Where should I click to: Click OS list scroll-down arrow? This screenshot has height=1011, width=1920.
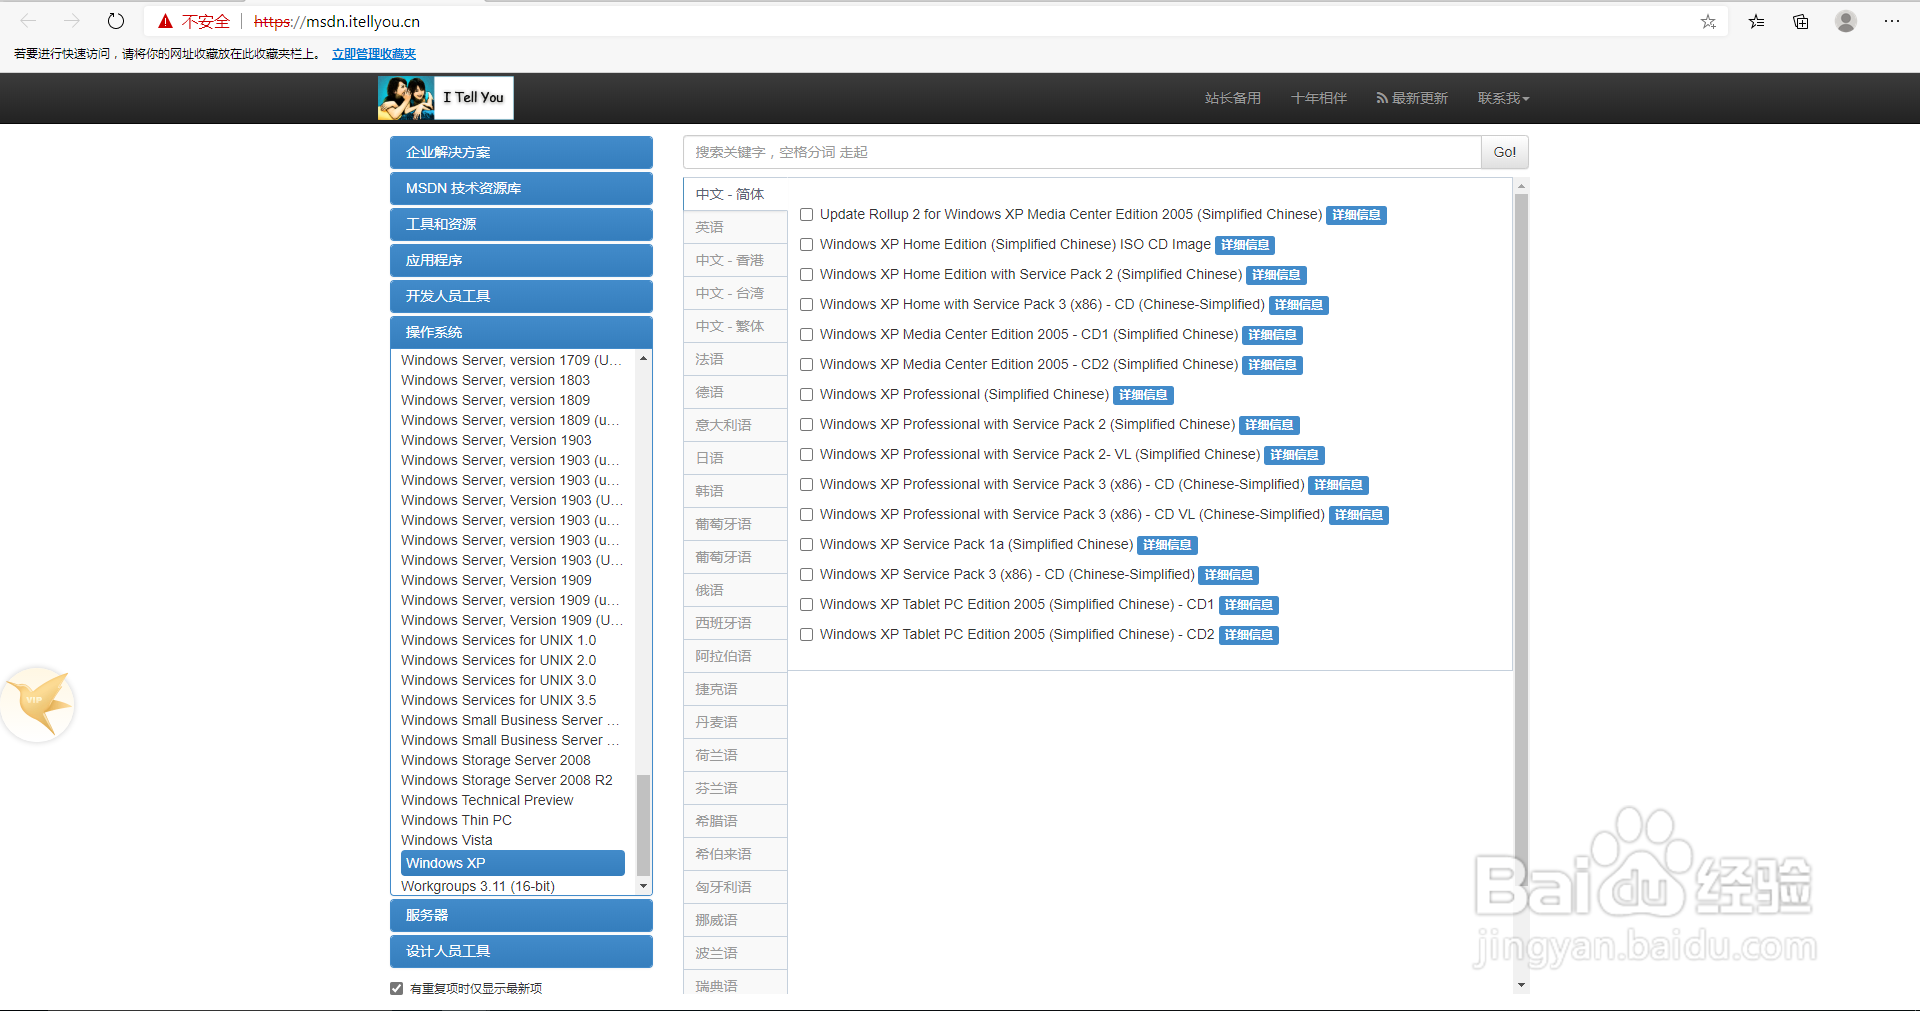click(x=643, y=886)
